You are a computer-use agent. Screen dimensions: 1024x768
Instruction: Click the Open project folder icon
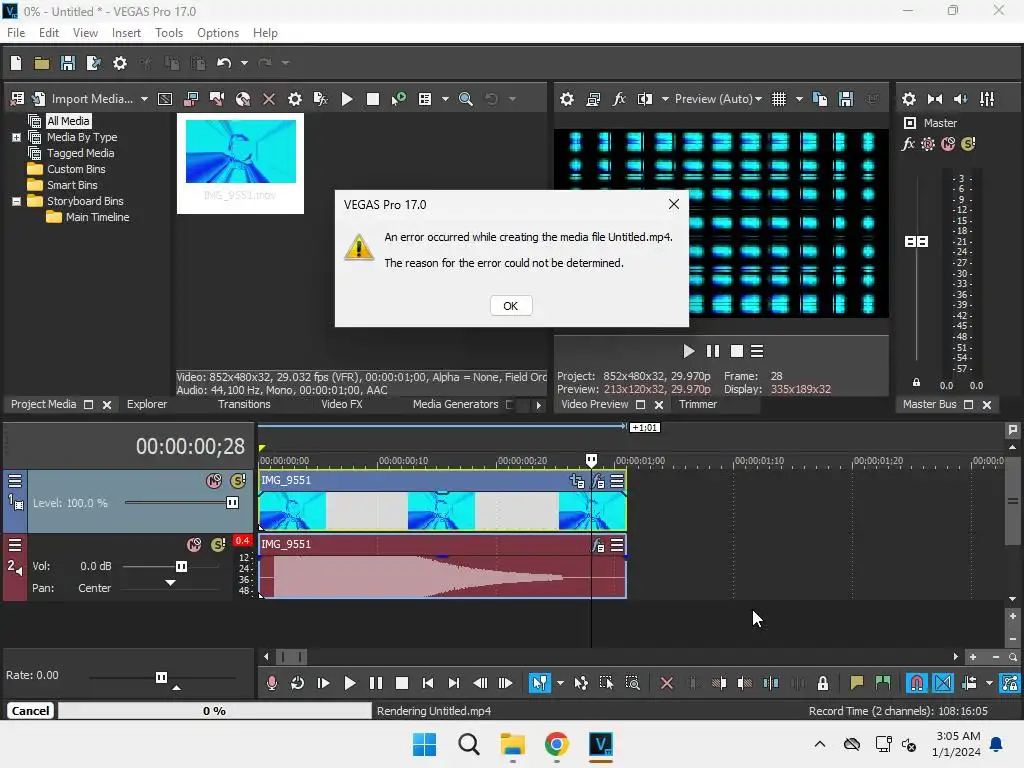click(42, 63)
